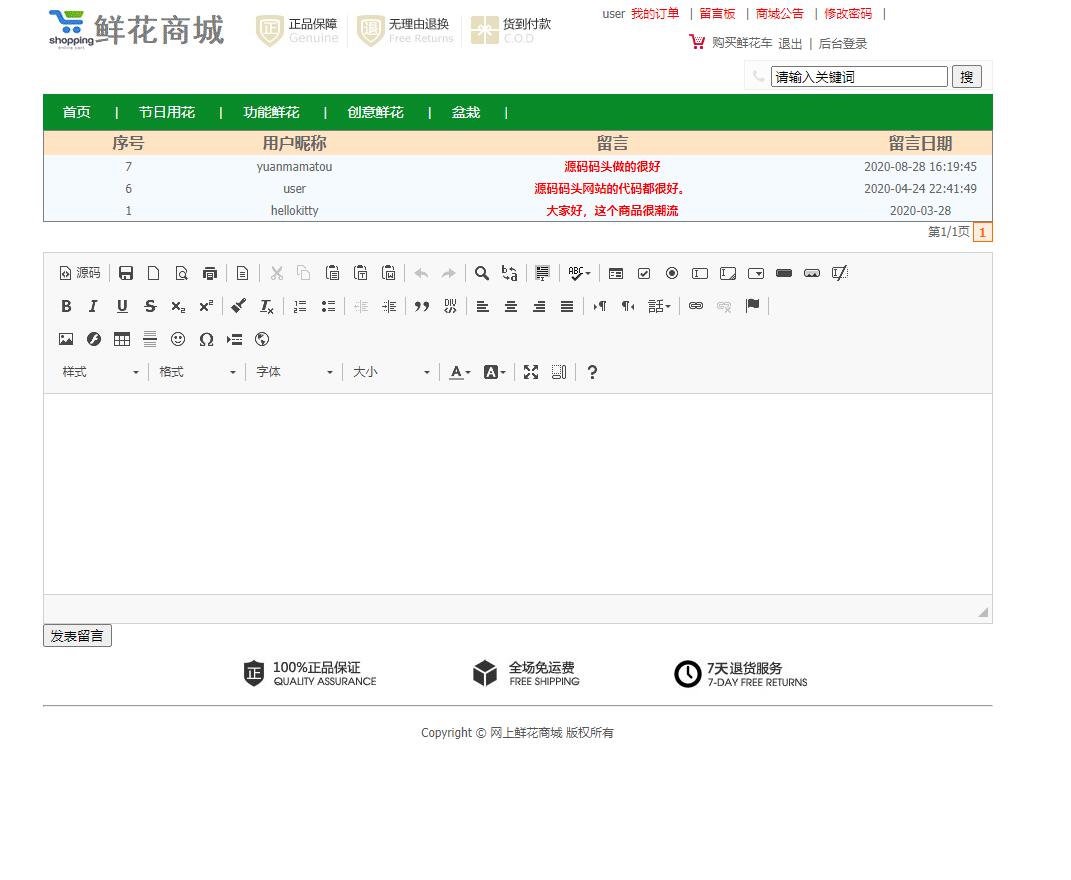Open the Find tool in the editor
The image size is (1071, 880).
pos(481,273)
